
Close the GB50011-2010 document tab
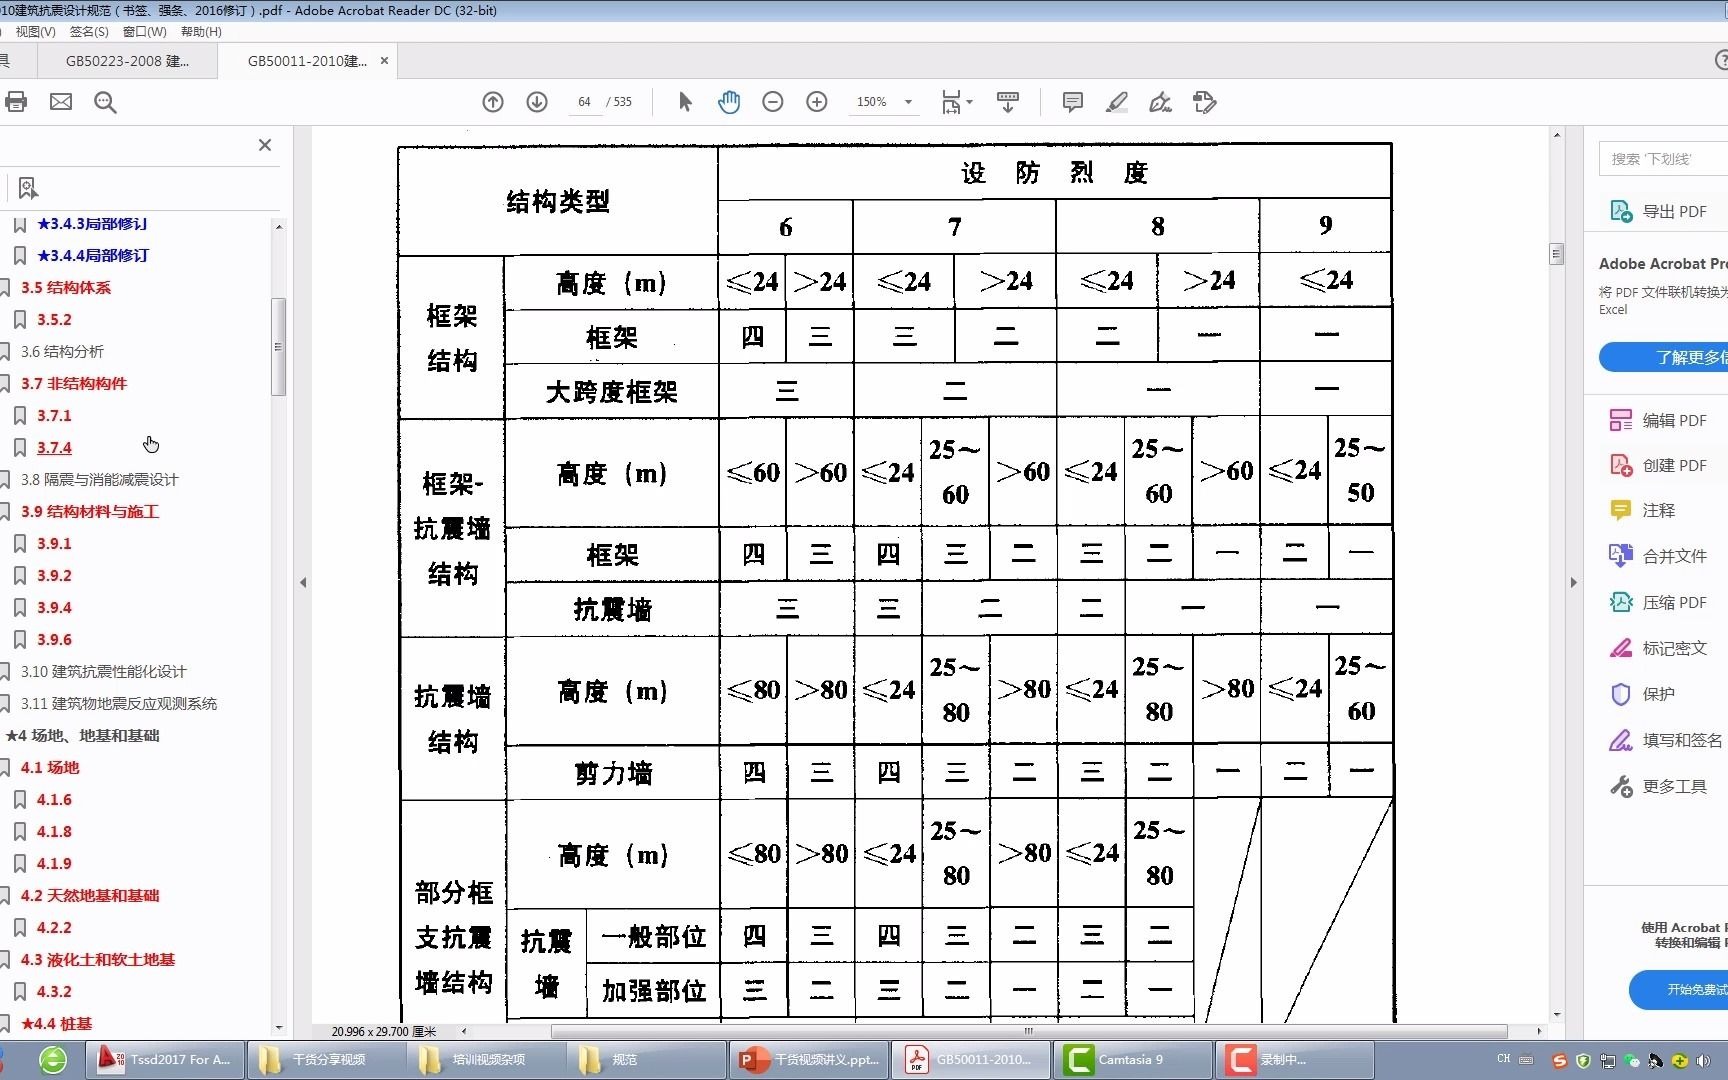pos(384,61)
